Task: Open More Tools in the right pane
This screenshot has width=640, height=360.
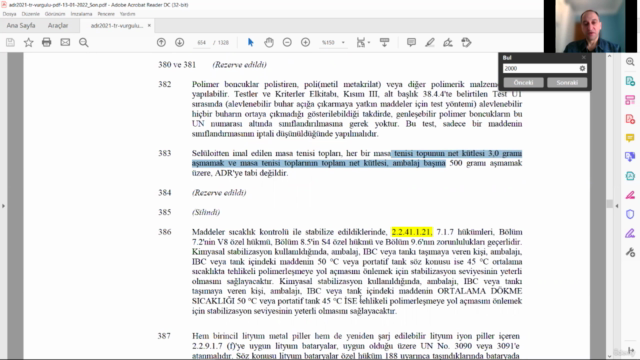Action: click(x=630, y=253)
